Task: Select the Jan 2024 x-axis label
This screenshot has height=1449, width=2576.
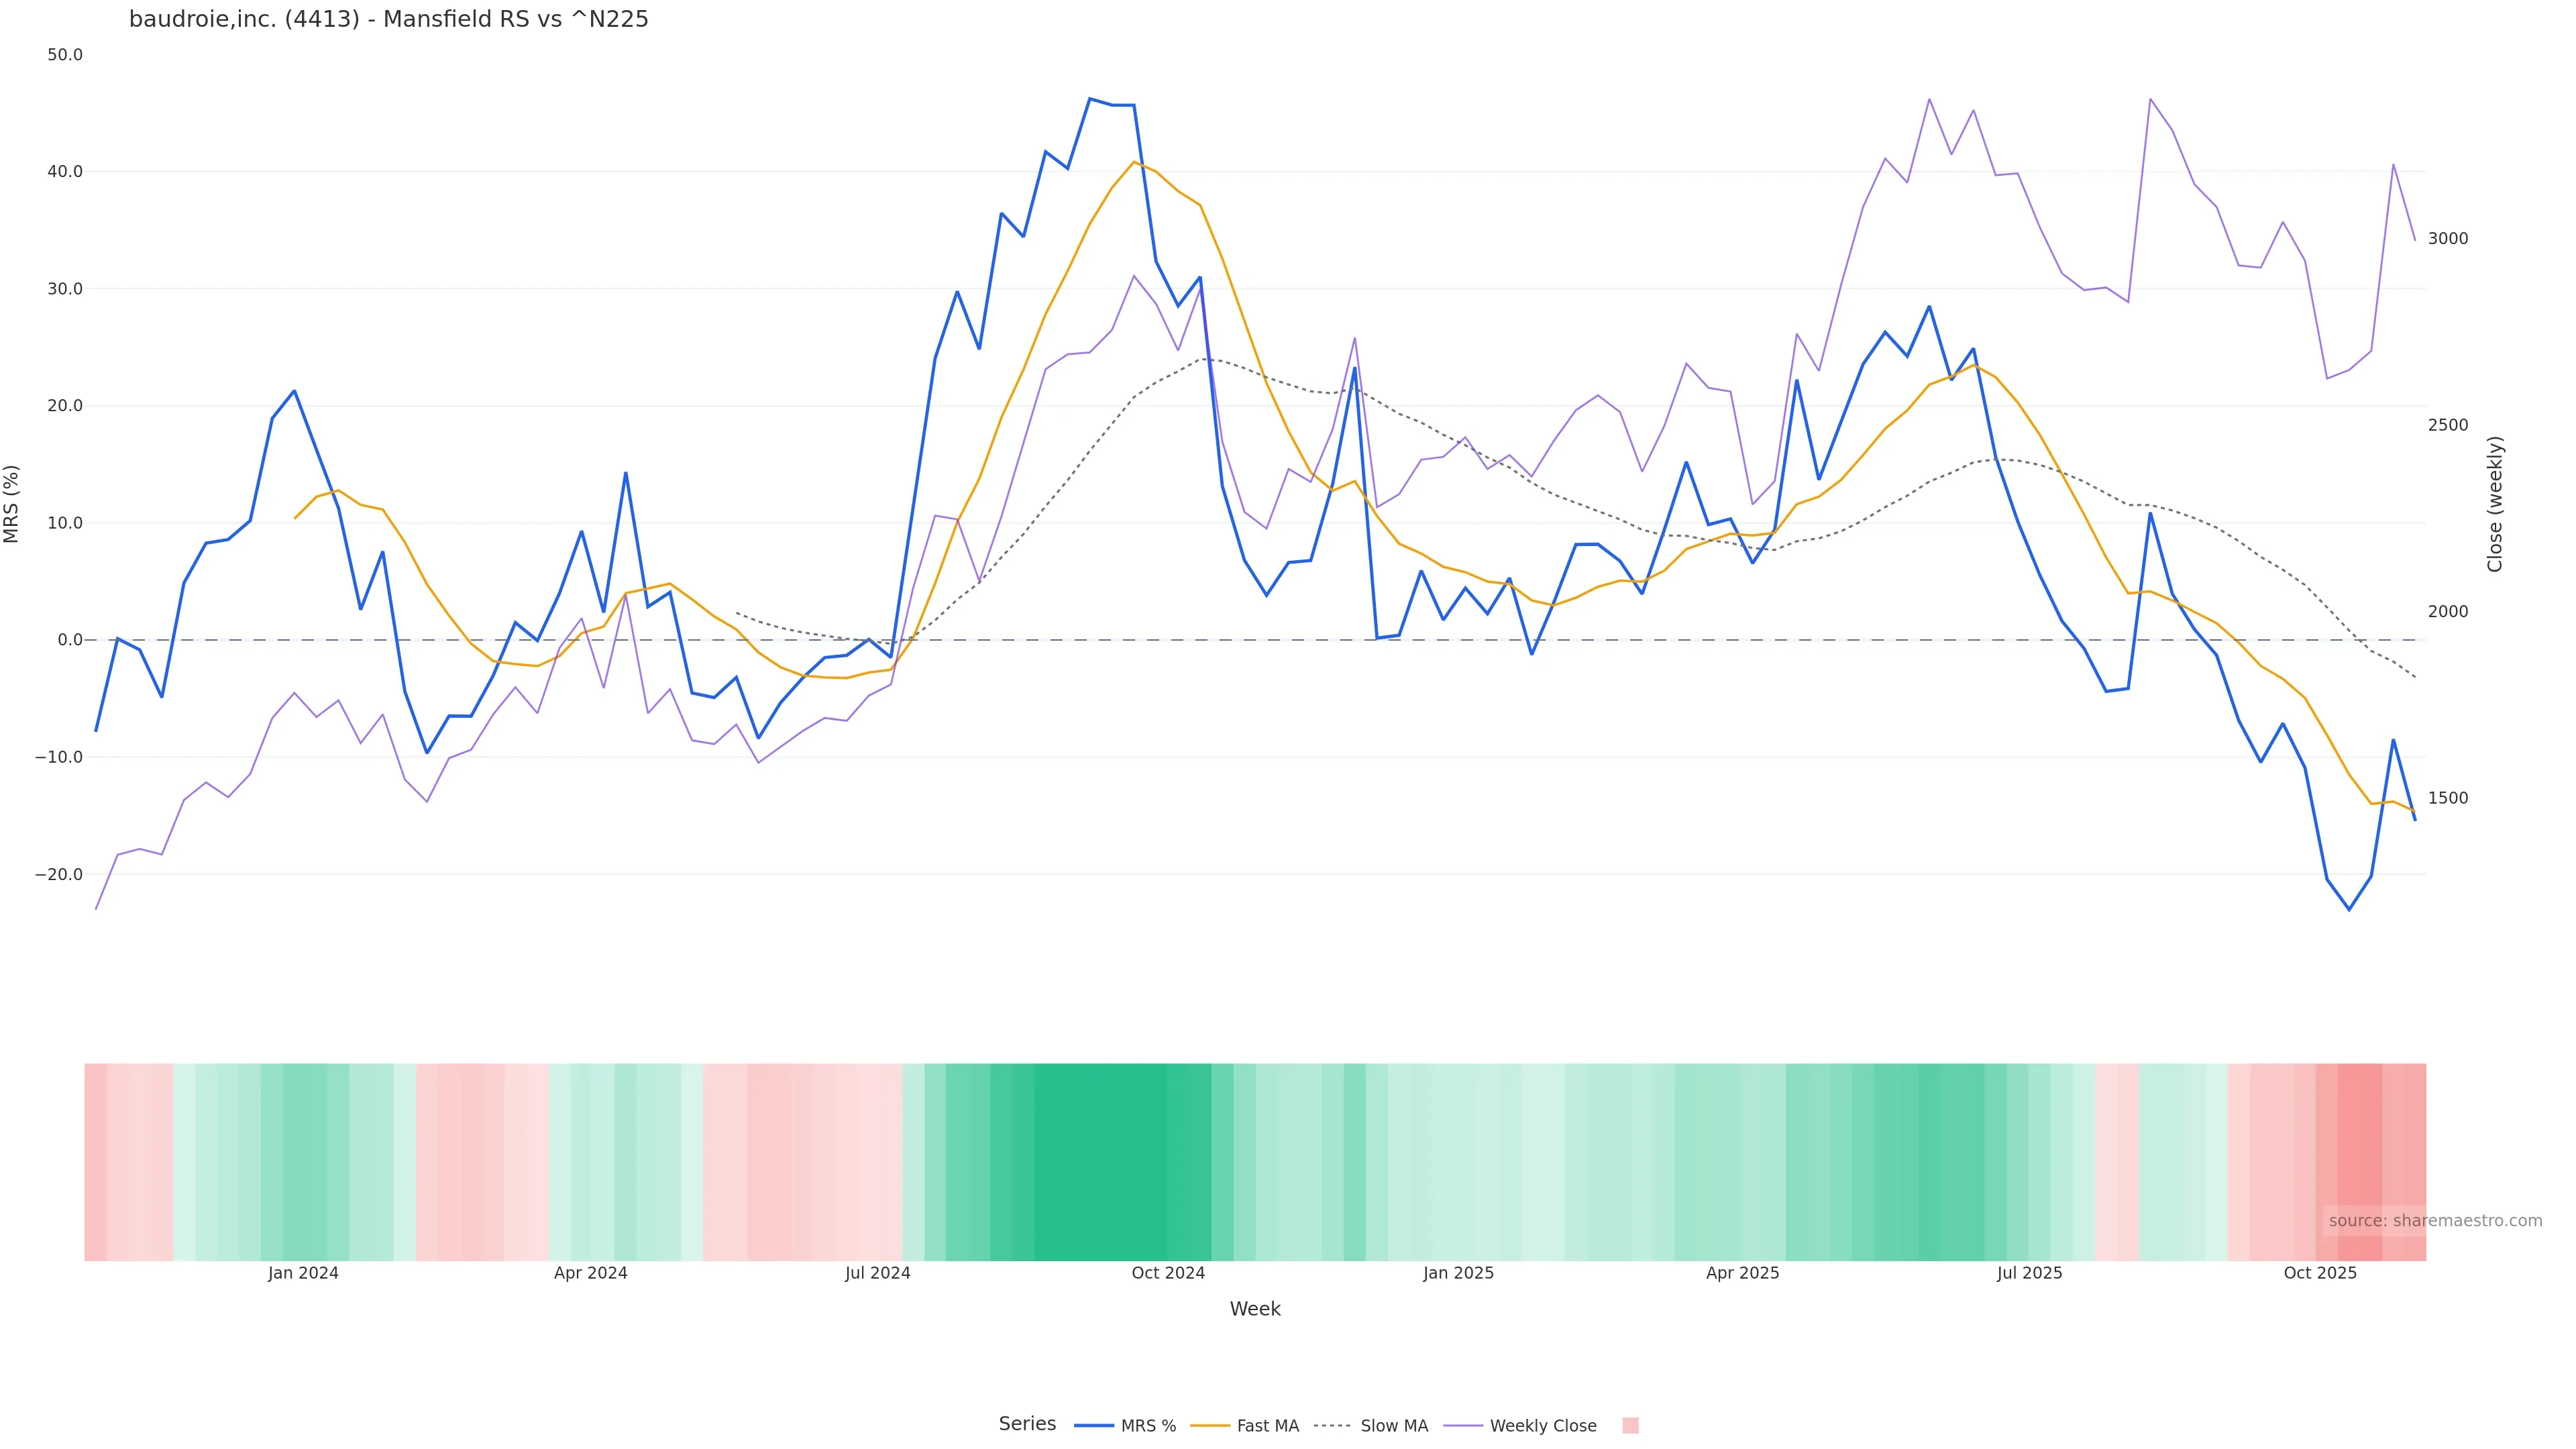Action: [x=303, y=1273]
